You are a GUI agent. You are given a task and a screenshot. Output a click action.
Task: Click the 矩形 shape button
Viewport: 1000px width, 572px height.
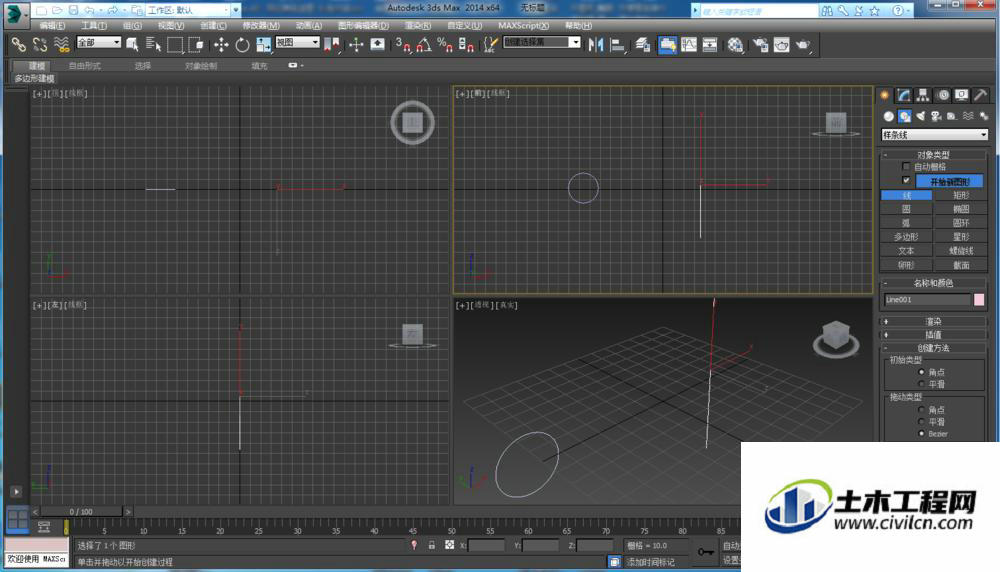pyautogui.click(x=961, y=195)
